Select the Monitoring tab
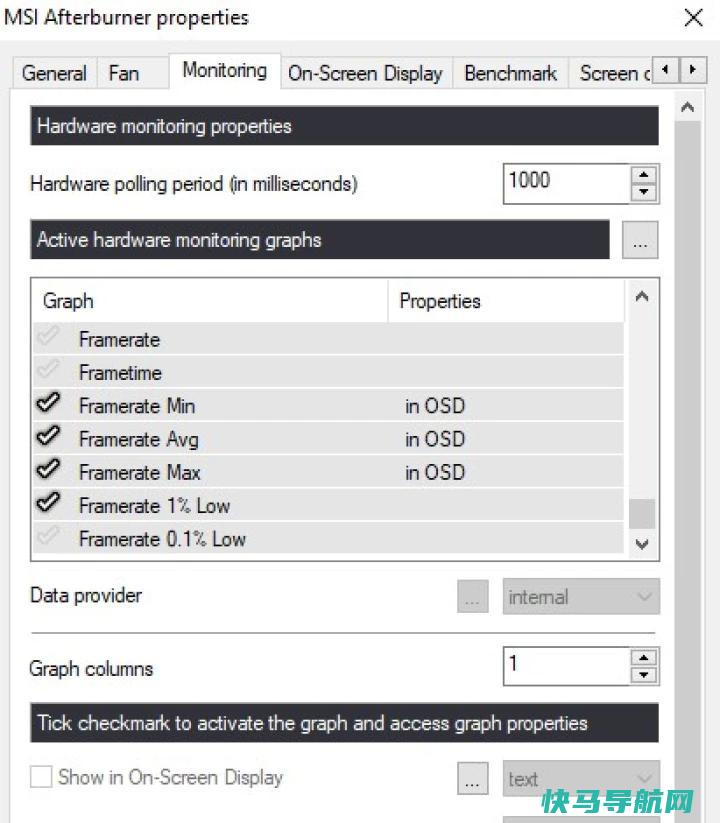The image size is (720, 823). [x=225, y=70]
